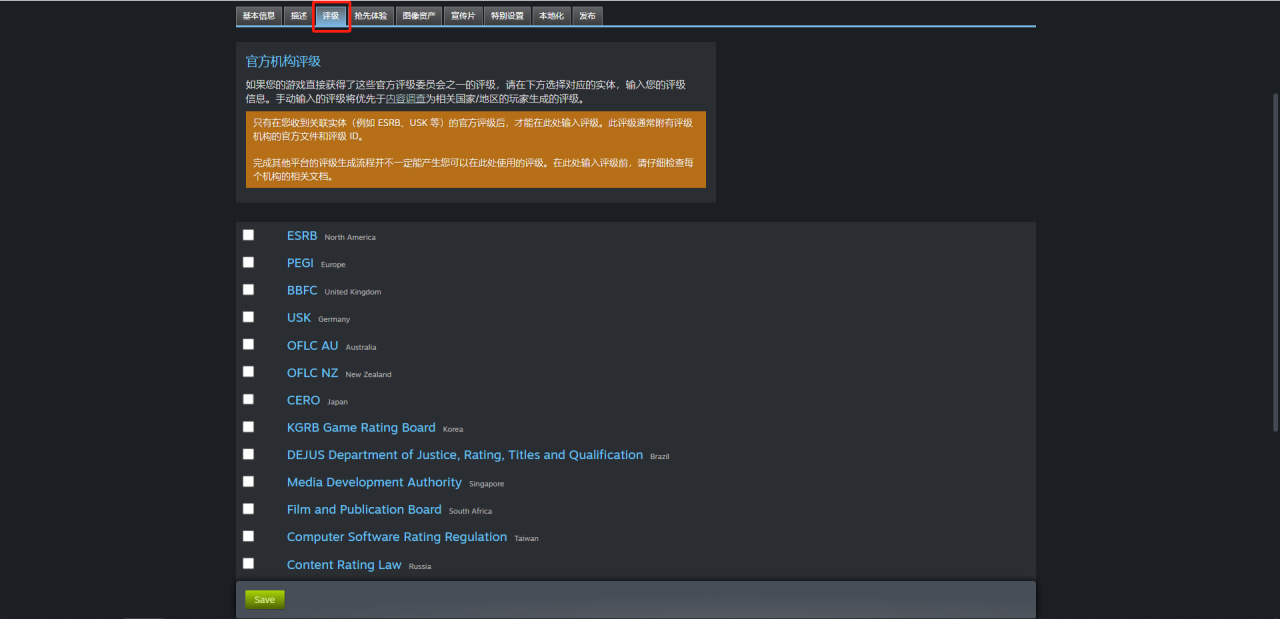
Task: Open the 基本信息 tab
Action: (x=259, y=16)
